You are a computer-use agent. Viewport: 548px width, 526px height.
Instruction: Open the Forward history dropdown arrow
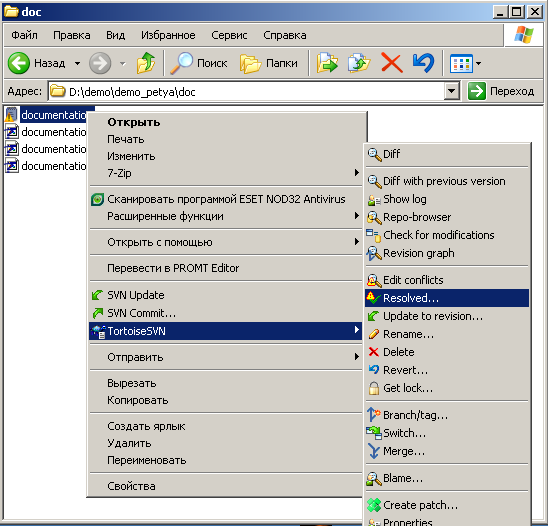[123, 64]
